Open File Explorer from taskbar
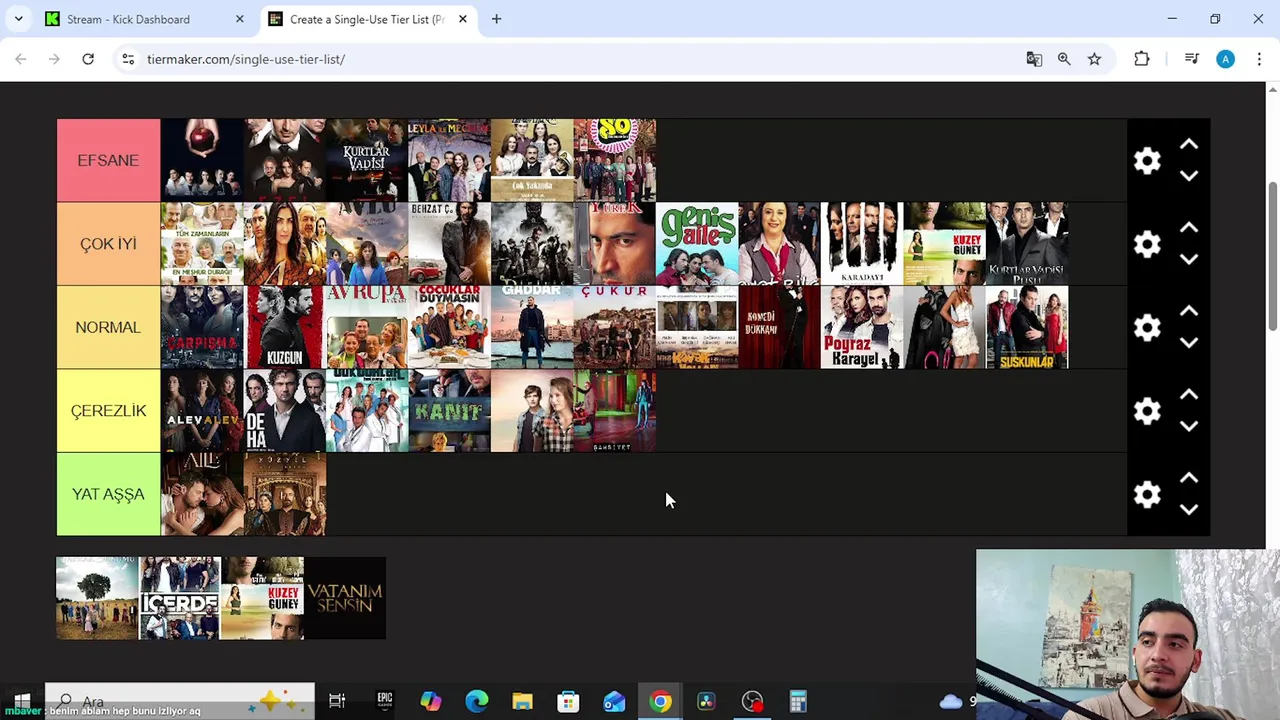 click(x=522, y=701)
